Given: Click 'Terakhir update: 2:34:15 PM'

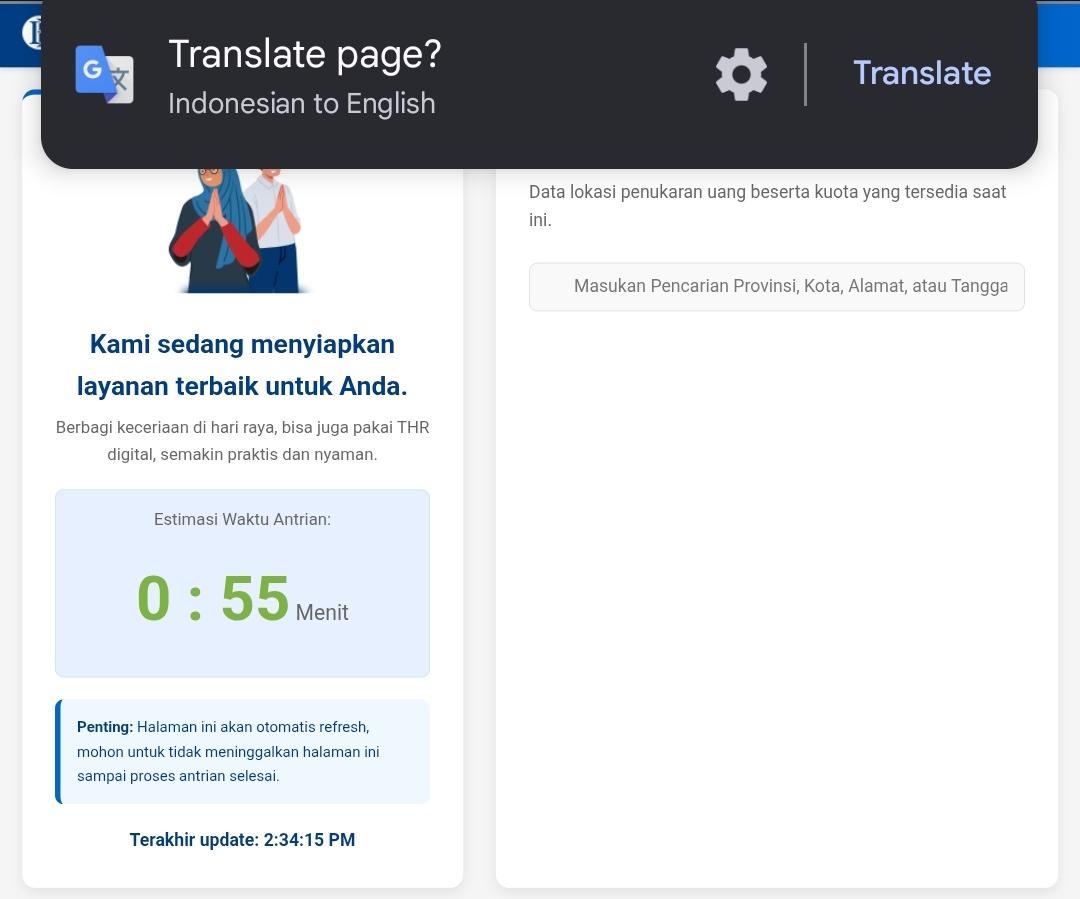Looking at the screenshot, I should 241,840.
